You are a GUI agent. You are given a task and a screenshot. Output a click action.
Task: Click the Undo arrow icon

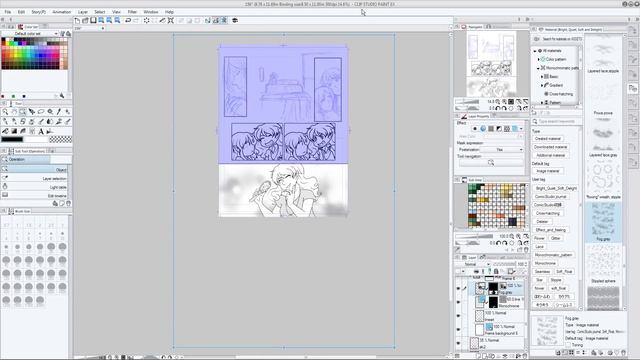click(x=128, y=20)
